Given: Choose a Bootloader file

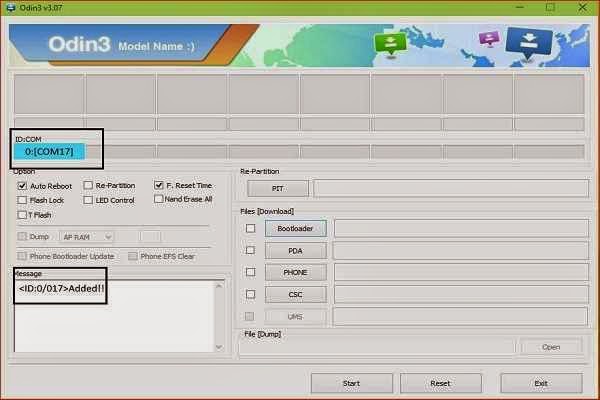Looking at the screenshot, I should (x=295, y=229).
